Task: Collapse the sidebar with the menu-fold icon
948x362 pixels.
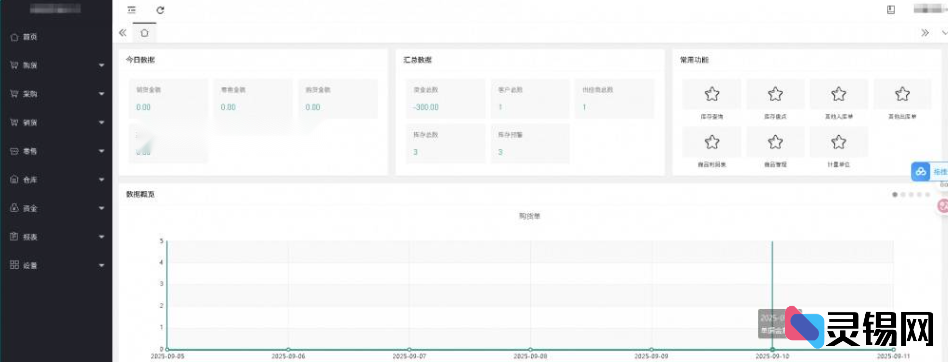Action: (x=132, y=10)
